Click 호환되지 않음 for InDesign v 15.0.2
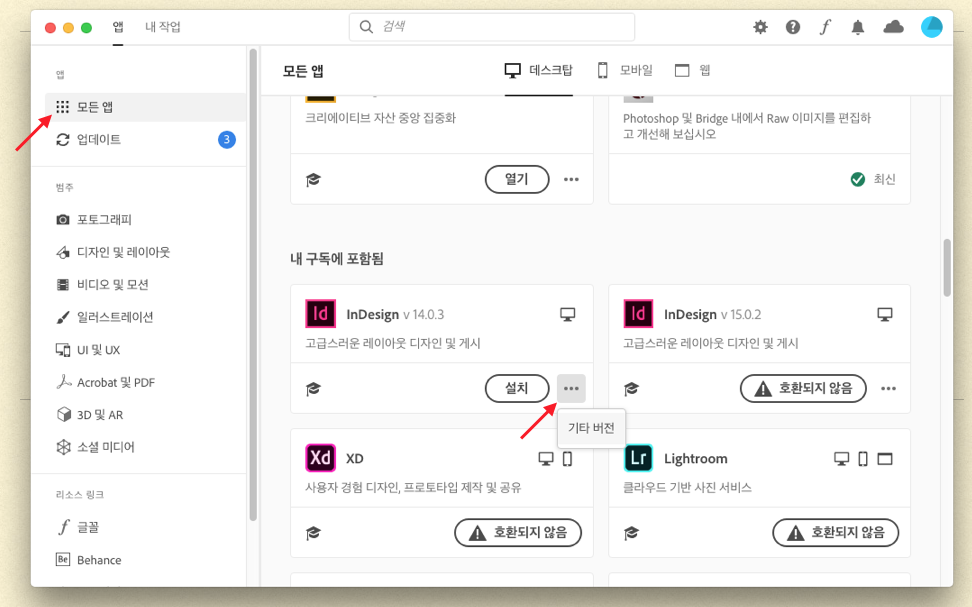 click(803, 388)
